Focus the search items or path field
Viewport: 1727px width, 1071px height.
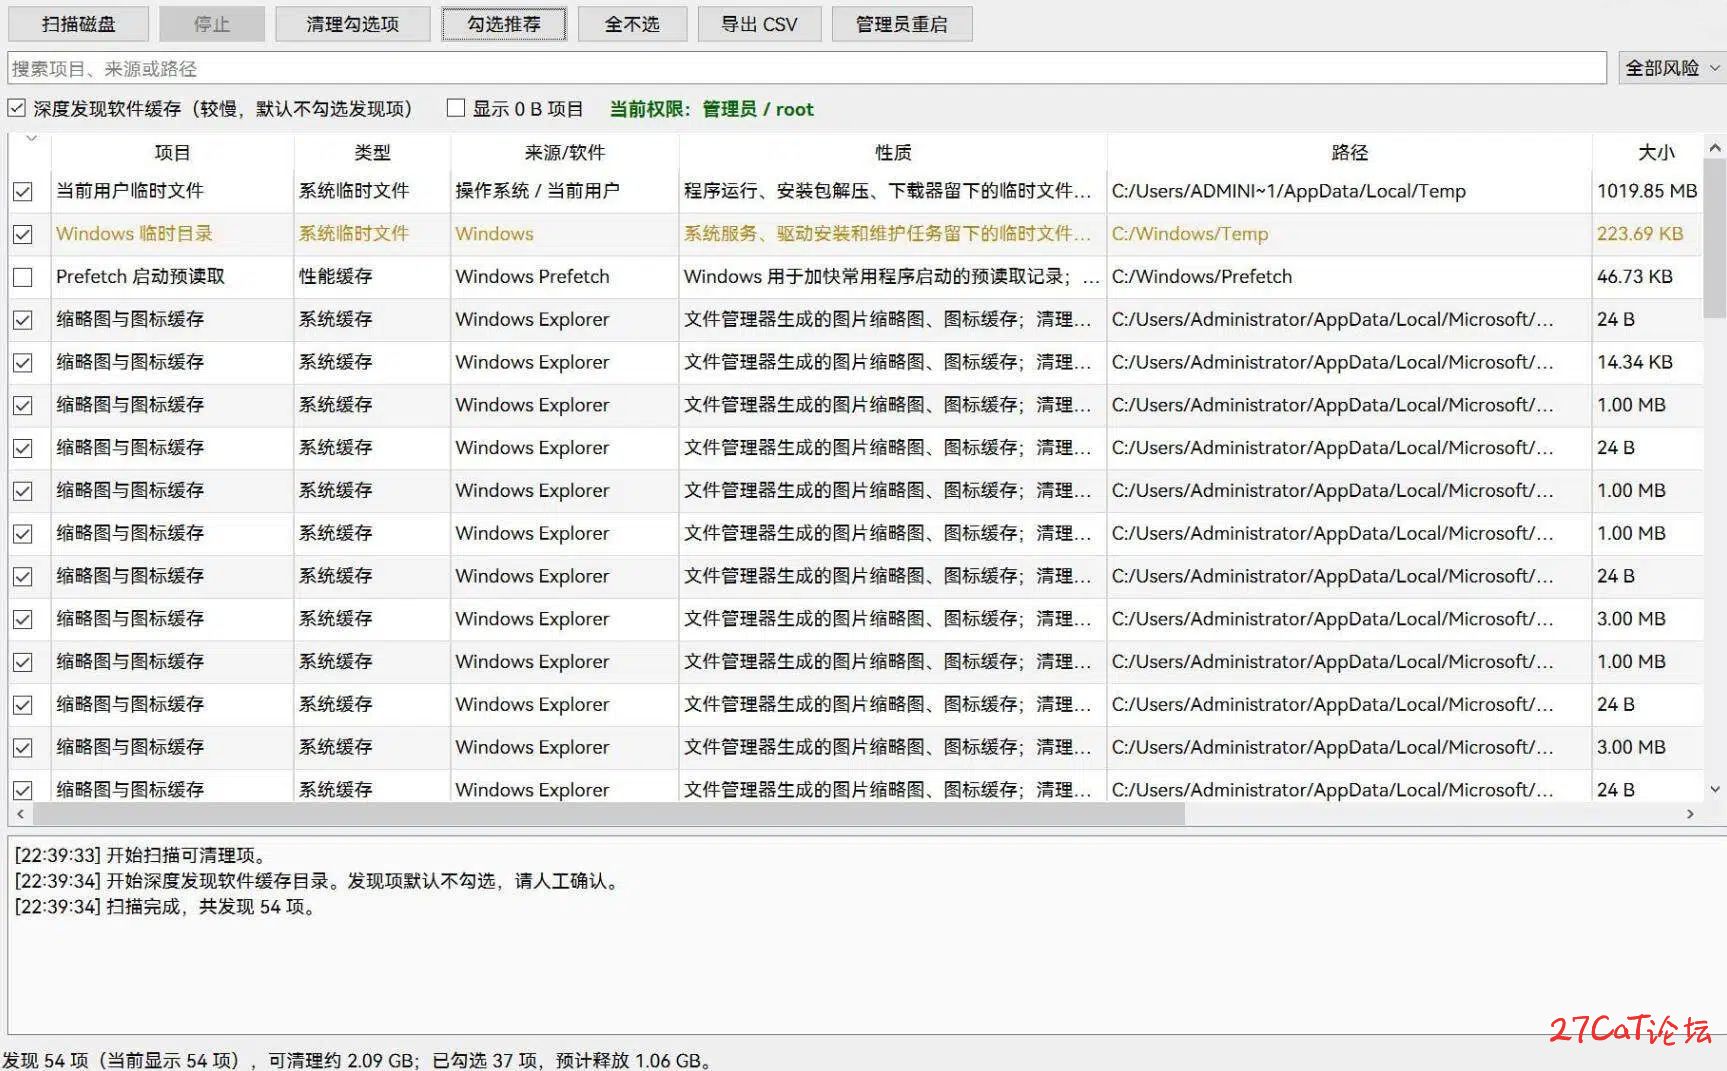coord(806,68)
